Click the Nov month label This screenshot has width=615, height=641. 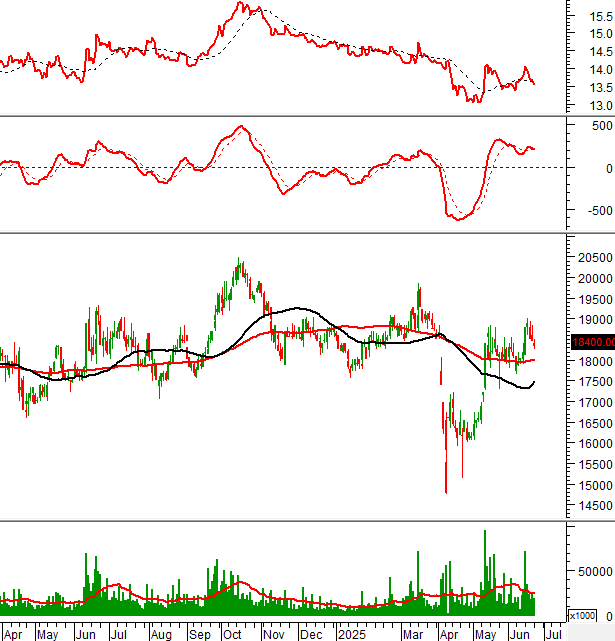(274, 634)
